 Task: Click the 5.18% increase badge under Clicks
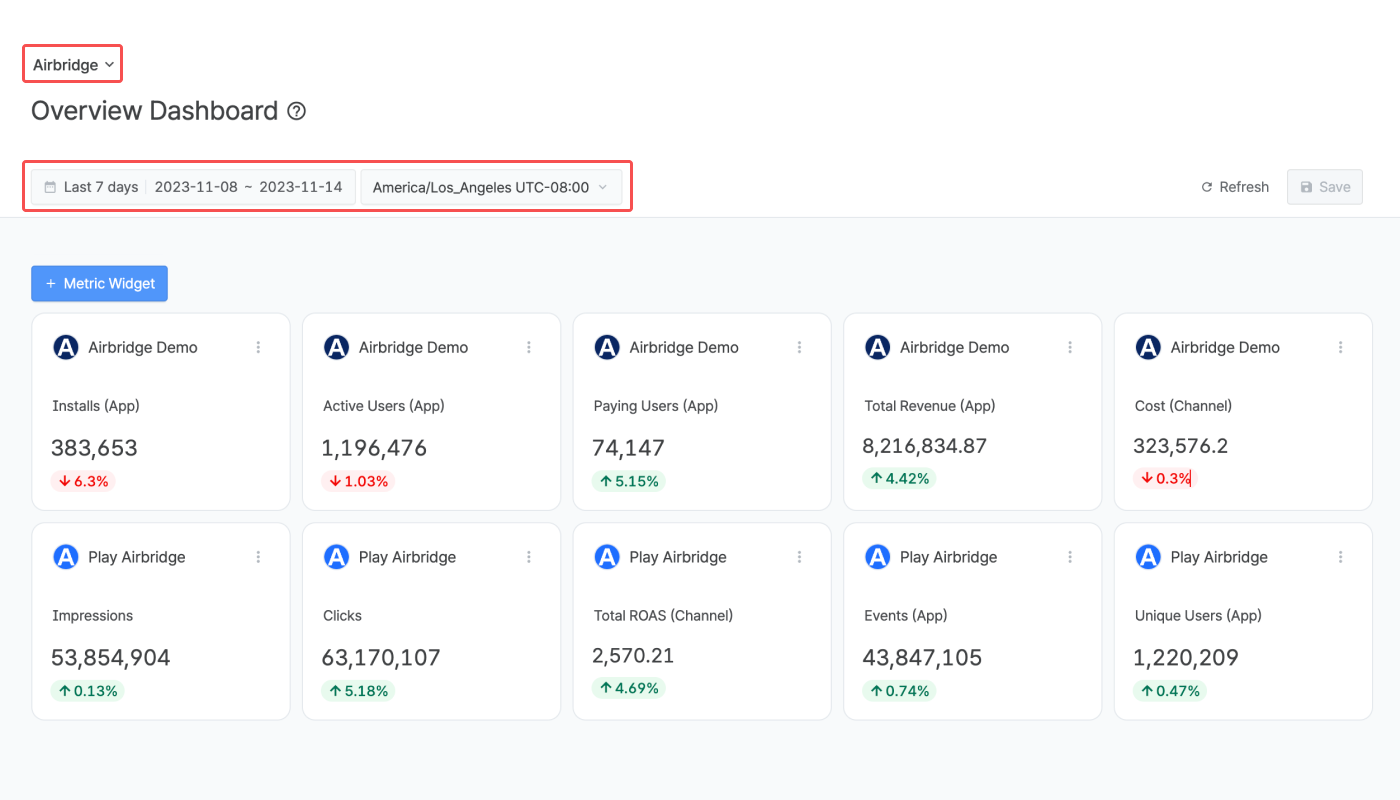pos(355,691)
